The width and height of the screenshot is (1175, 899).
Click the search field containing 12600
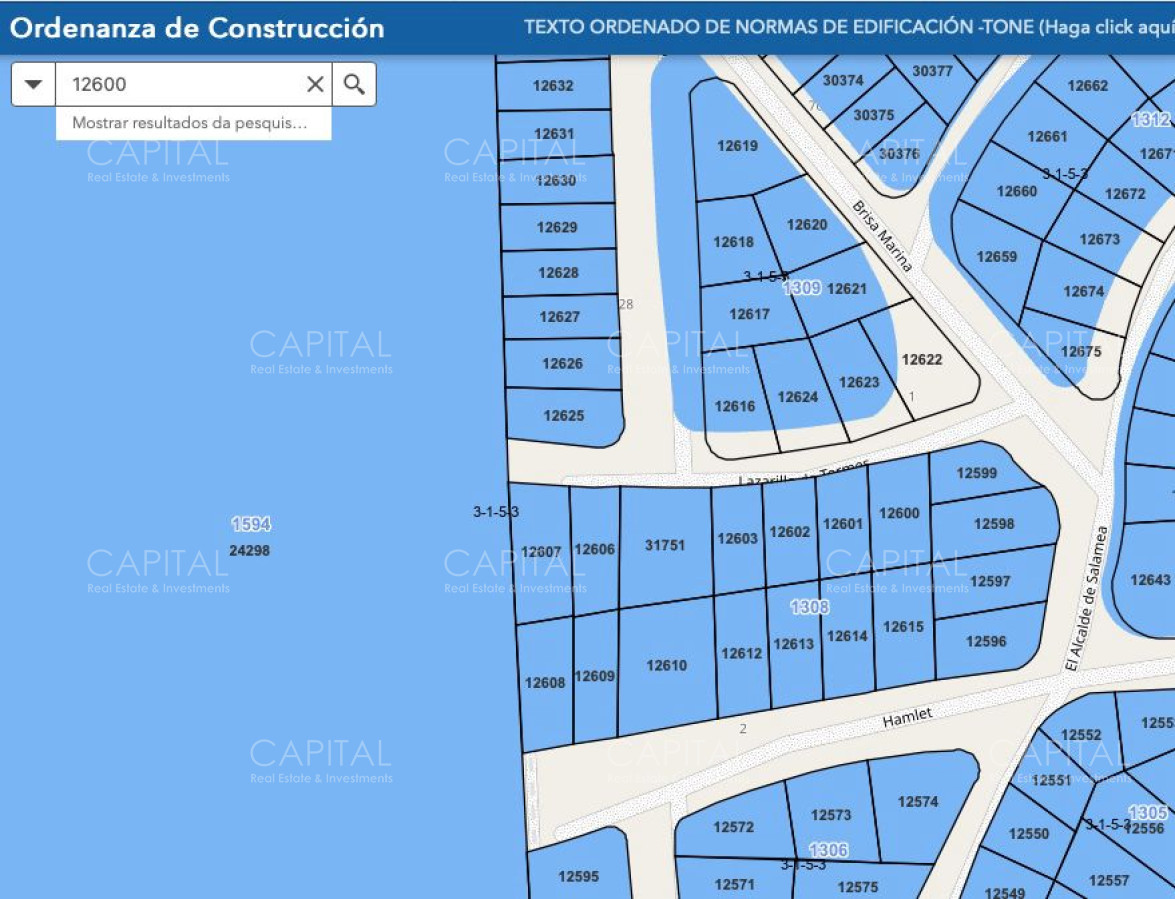click(x=180, y=84)
